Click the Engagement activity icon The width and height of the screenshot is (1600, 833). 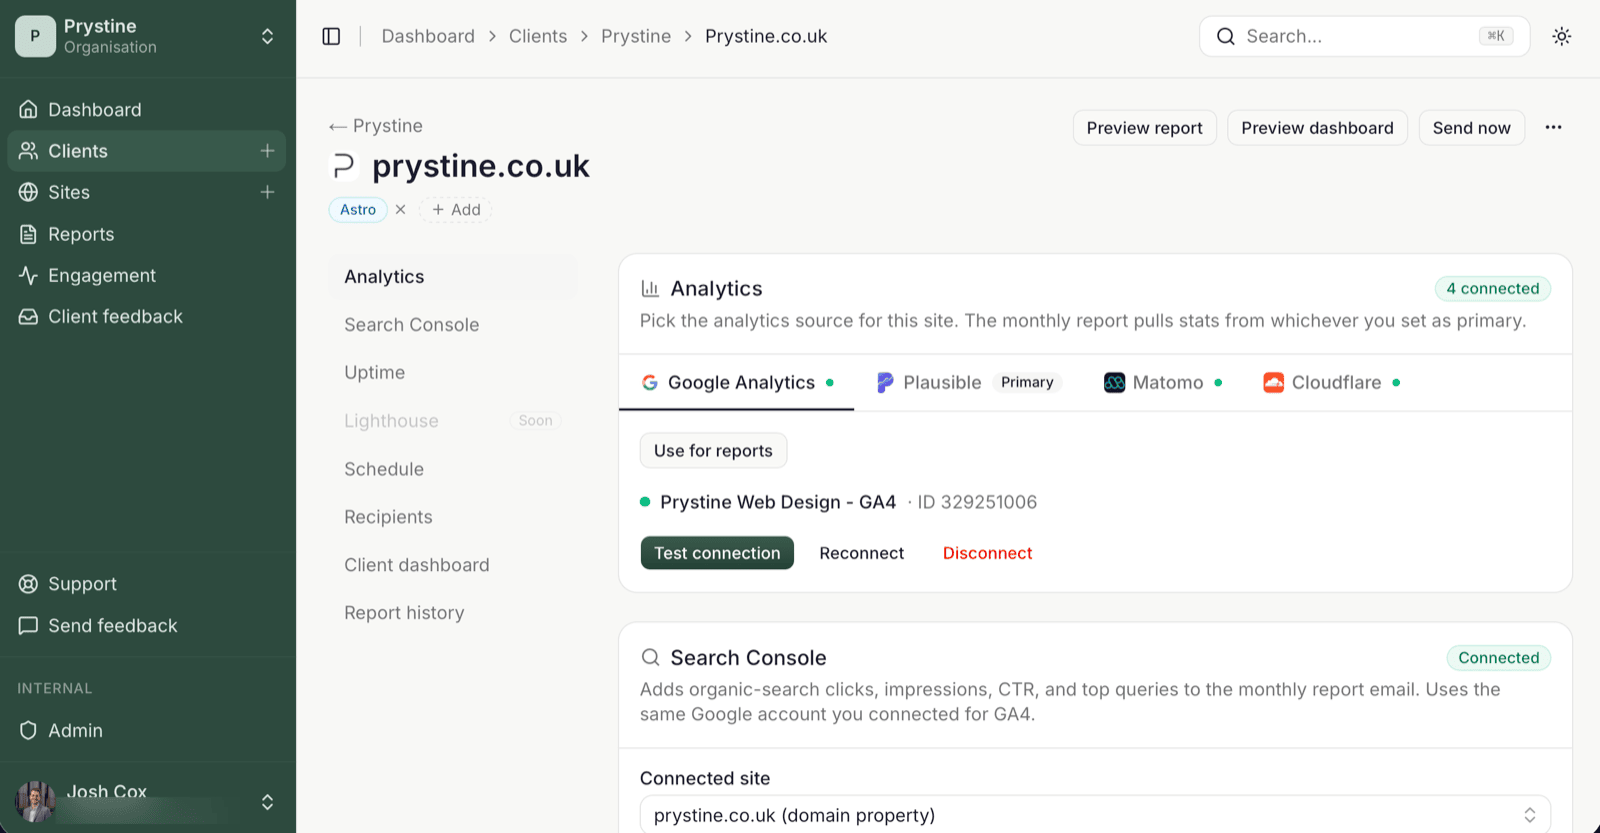pos(28,275)
